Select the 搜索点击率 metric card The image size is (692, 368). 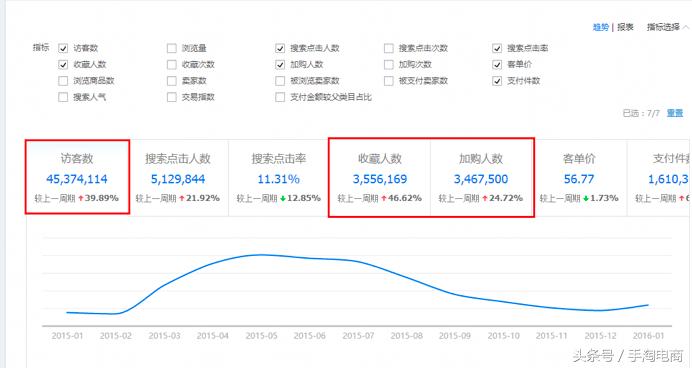278,178
